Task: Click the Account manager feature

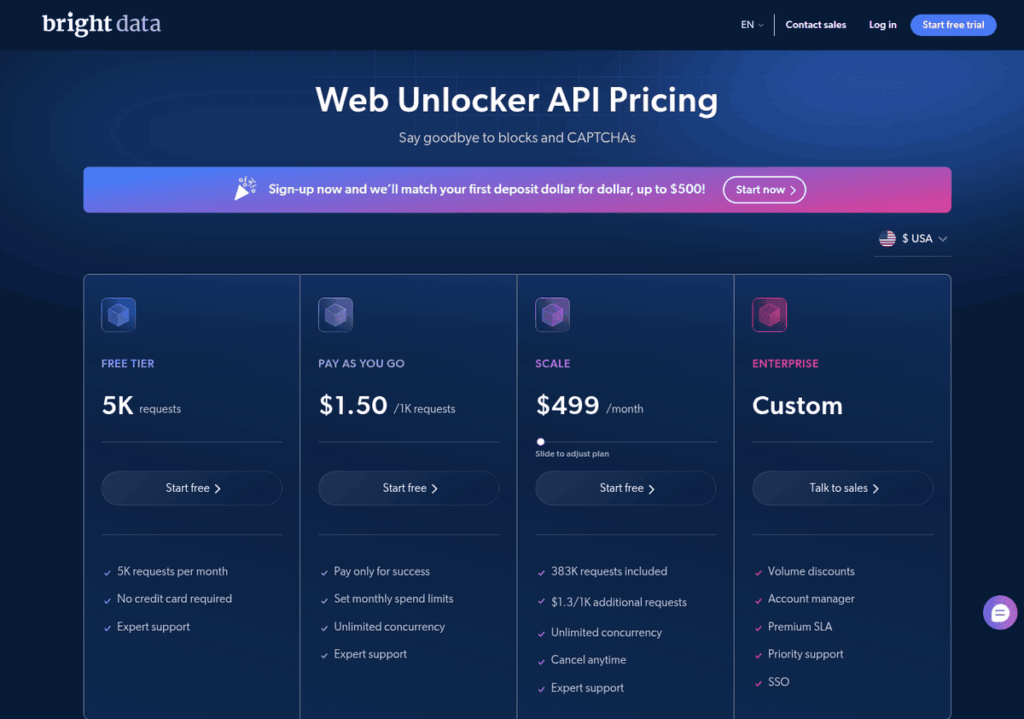Action: (x=811, y=599)
